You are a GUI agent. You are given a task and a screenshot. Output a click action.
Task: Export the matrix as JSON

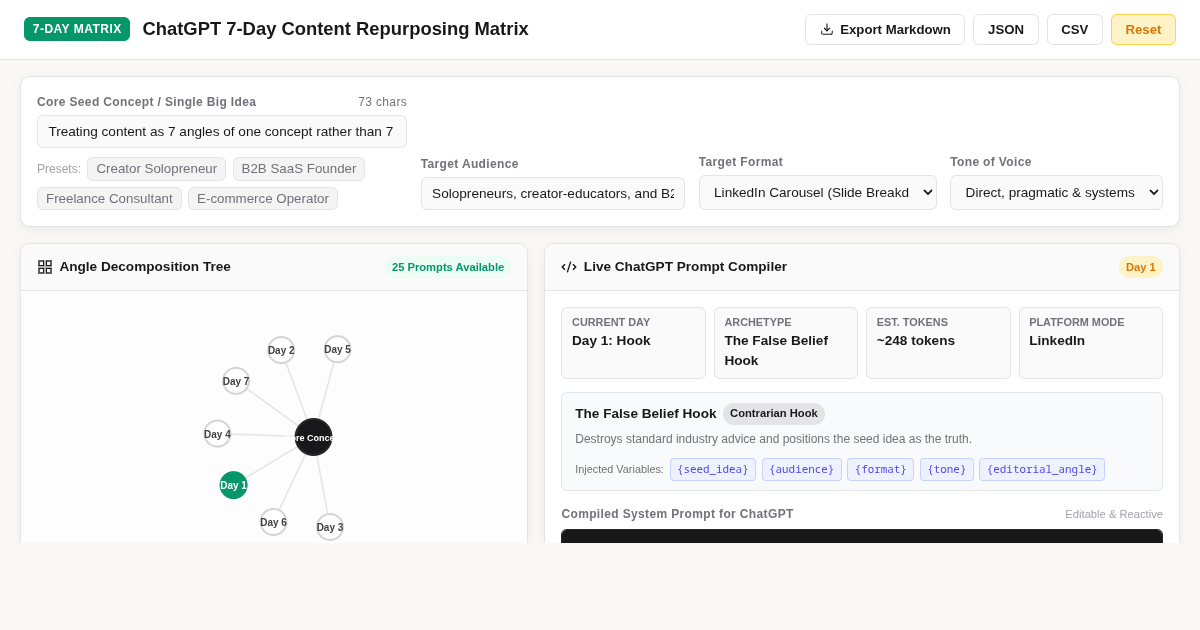(x=1006, y=29)
